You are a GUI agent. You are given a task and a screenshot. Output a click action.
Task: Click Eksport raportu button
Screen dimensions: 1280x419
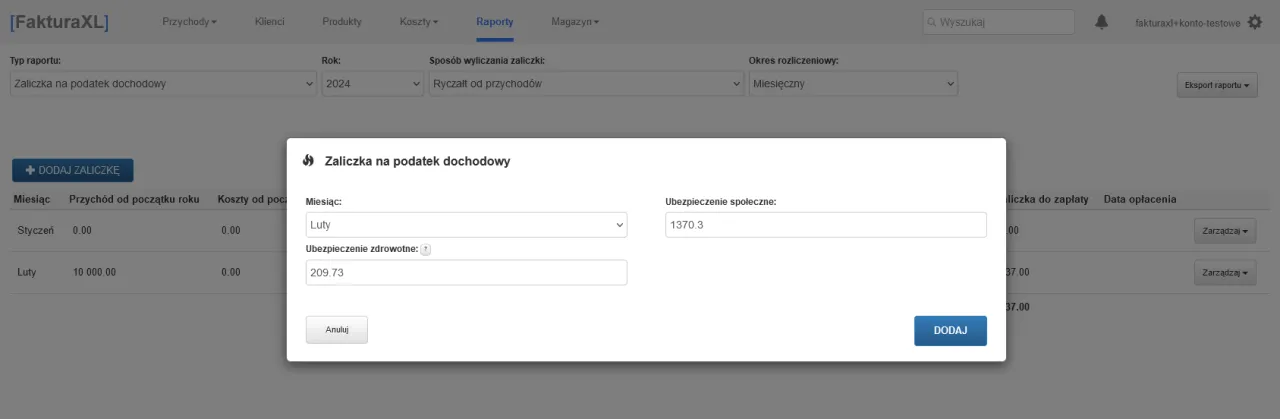[x=1216, y=85]
